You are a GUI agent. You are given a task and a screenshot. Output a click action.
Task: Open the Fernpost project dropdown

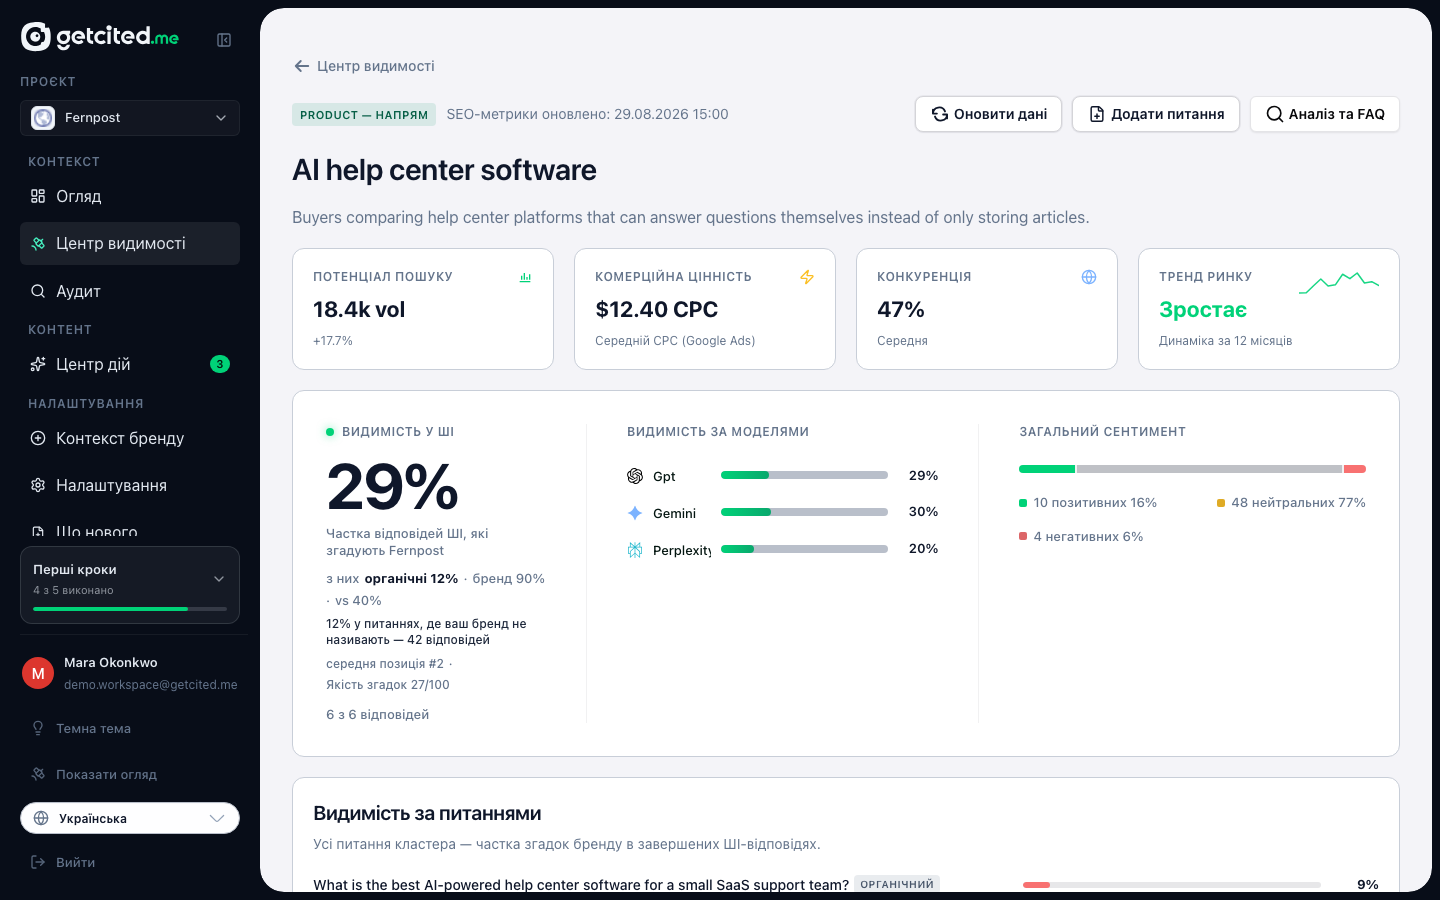130,118
